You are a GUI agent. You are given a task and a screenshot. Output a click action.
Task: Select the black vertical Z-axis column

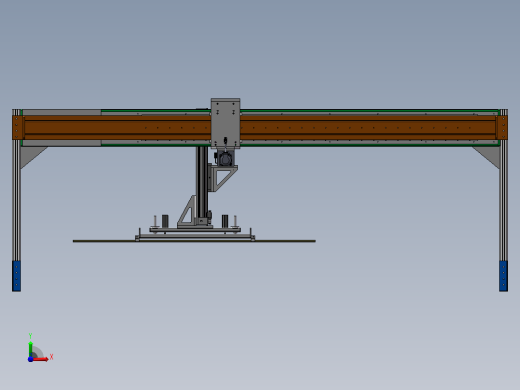click(x=202, y=183)
